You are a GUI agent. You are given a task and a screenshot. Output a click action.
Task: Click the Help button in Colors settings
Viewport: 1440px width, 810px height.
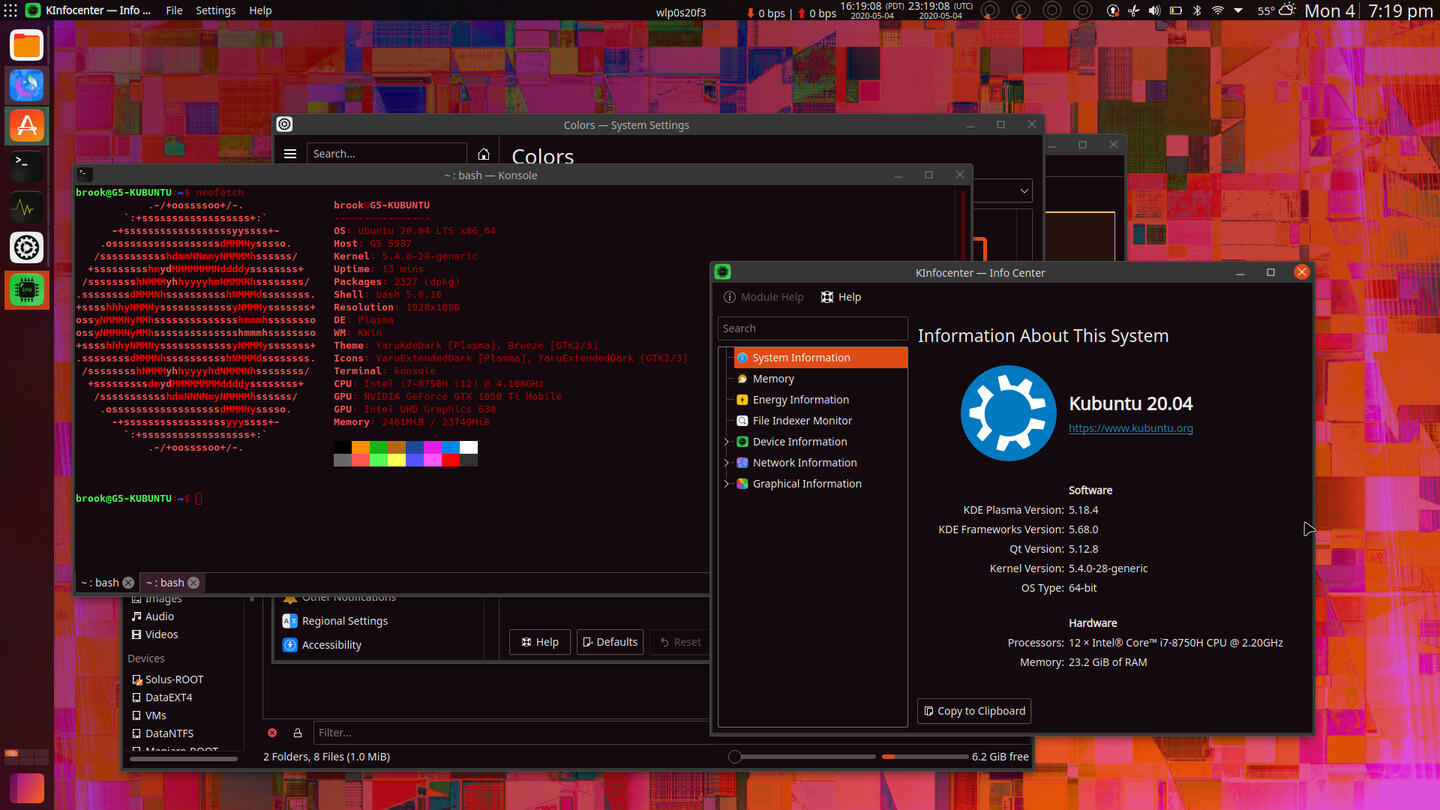(x=540, y=642)
